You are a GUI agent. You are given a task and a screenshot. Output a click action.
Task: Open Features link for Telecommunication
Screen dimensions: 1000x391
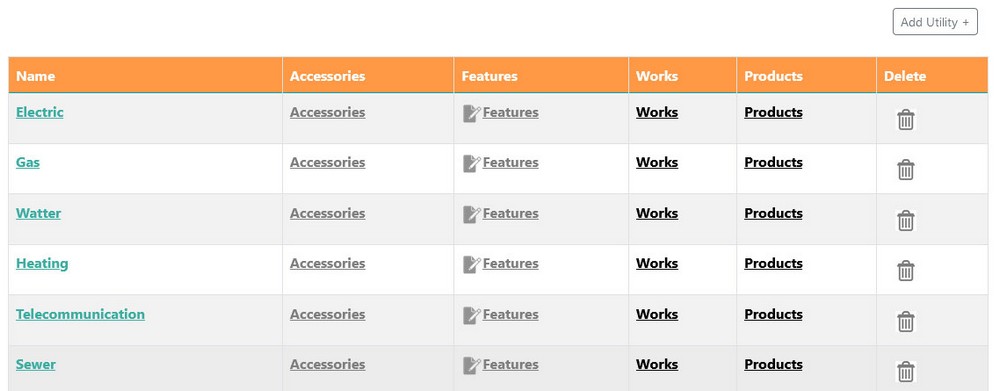[511, 314]
